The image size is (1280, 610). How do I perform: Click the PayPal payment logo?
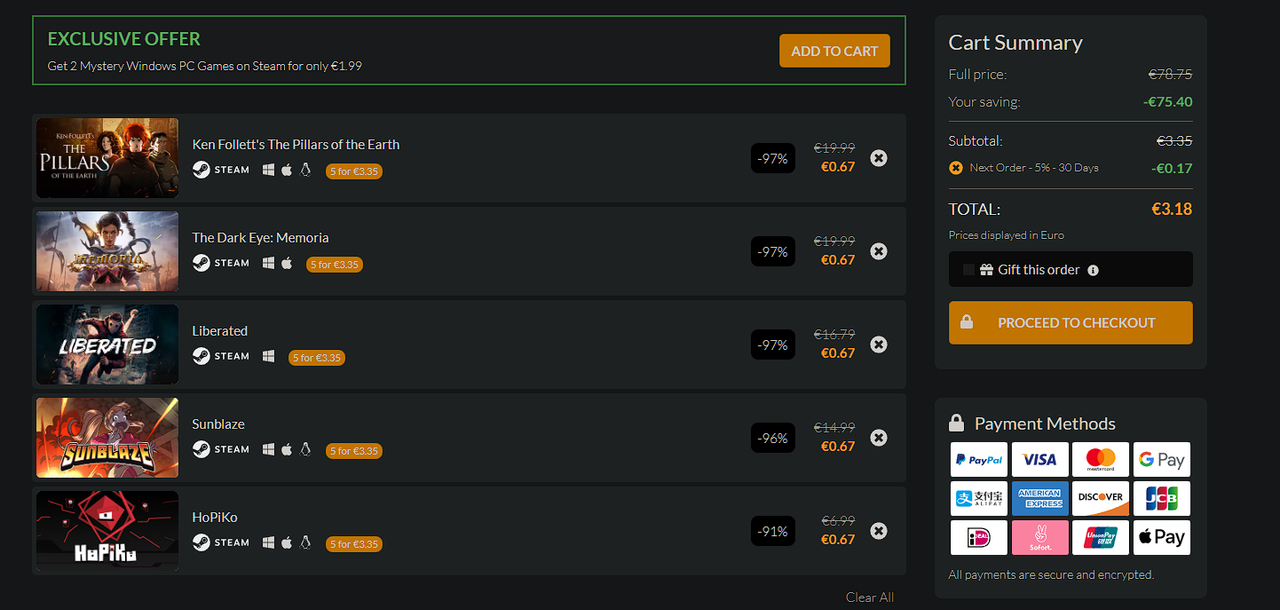pyautogui.click(x=979, y=460)
